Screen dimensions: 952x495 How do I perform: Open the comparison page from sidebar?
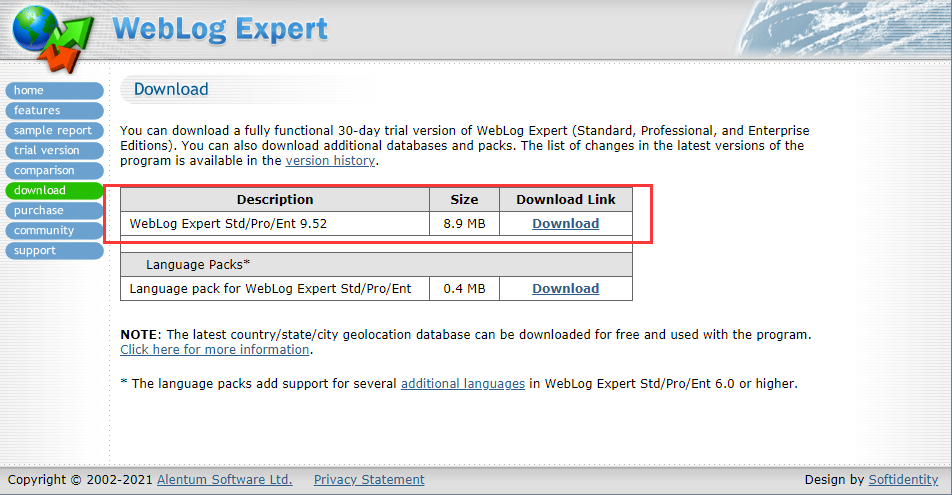(x=44, y=171)
